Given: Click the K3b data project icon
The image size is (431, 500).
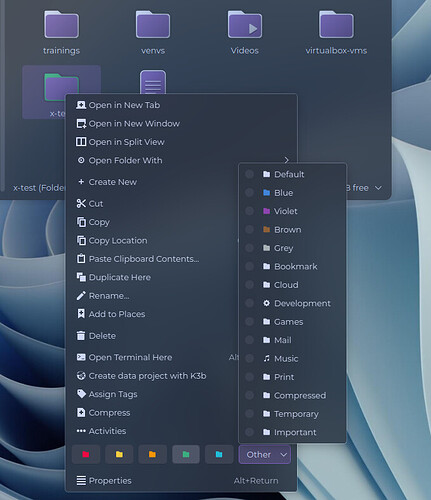Looking at the screenshot, I should tap(81, 376).
